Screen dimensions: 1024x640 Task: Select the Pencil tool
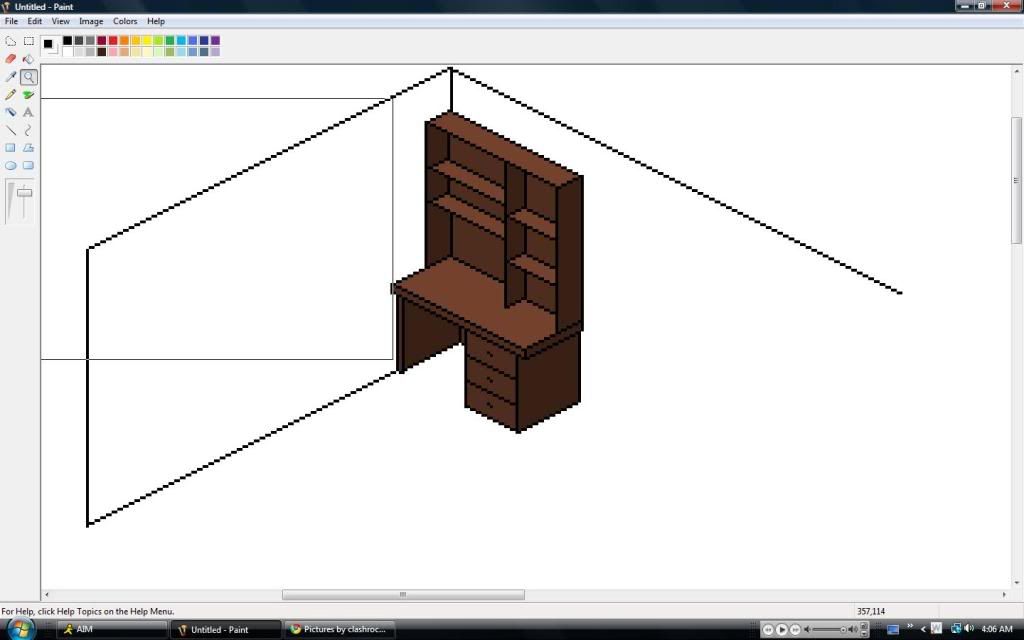(11, 95)
